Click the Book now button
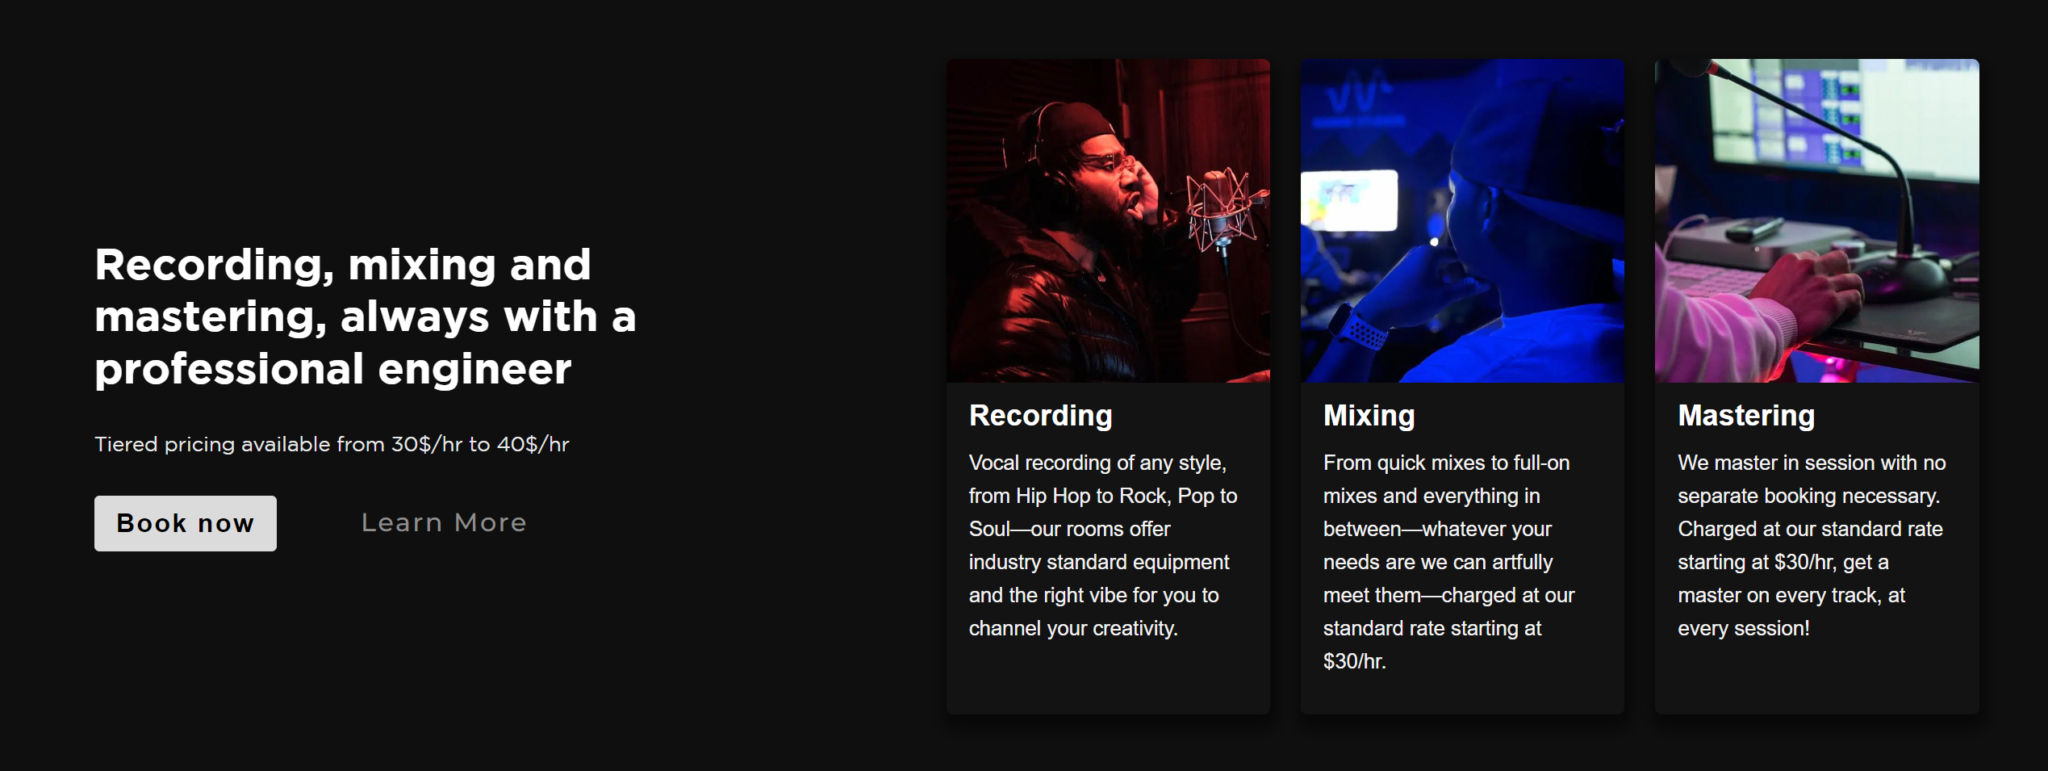Viewport: 2048px width, 771px height. [185, 523]
